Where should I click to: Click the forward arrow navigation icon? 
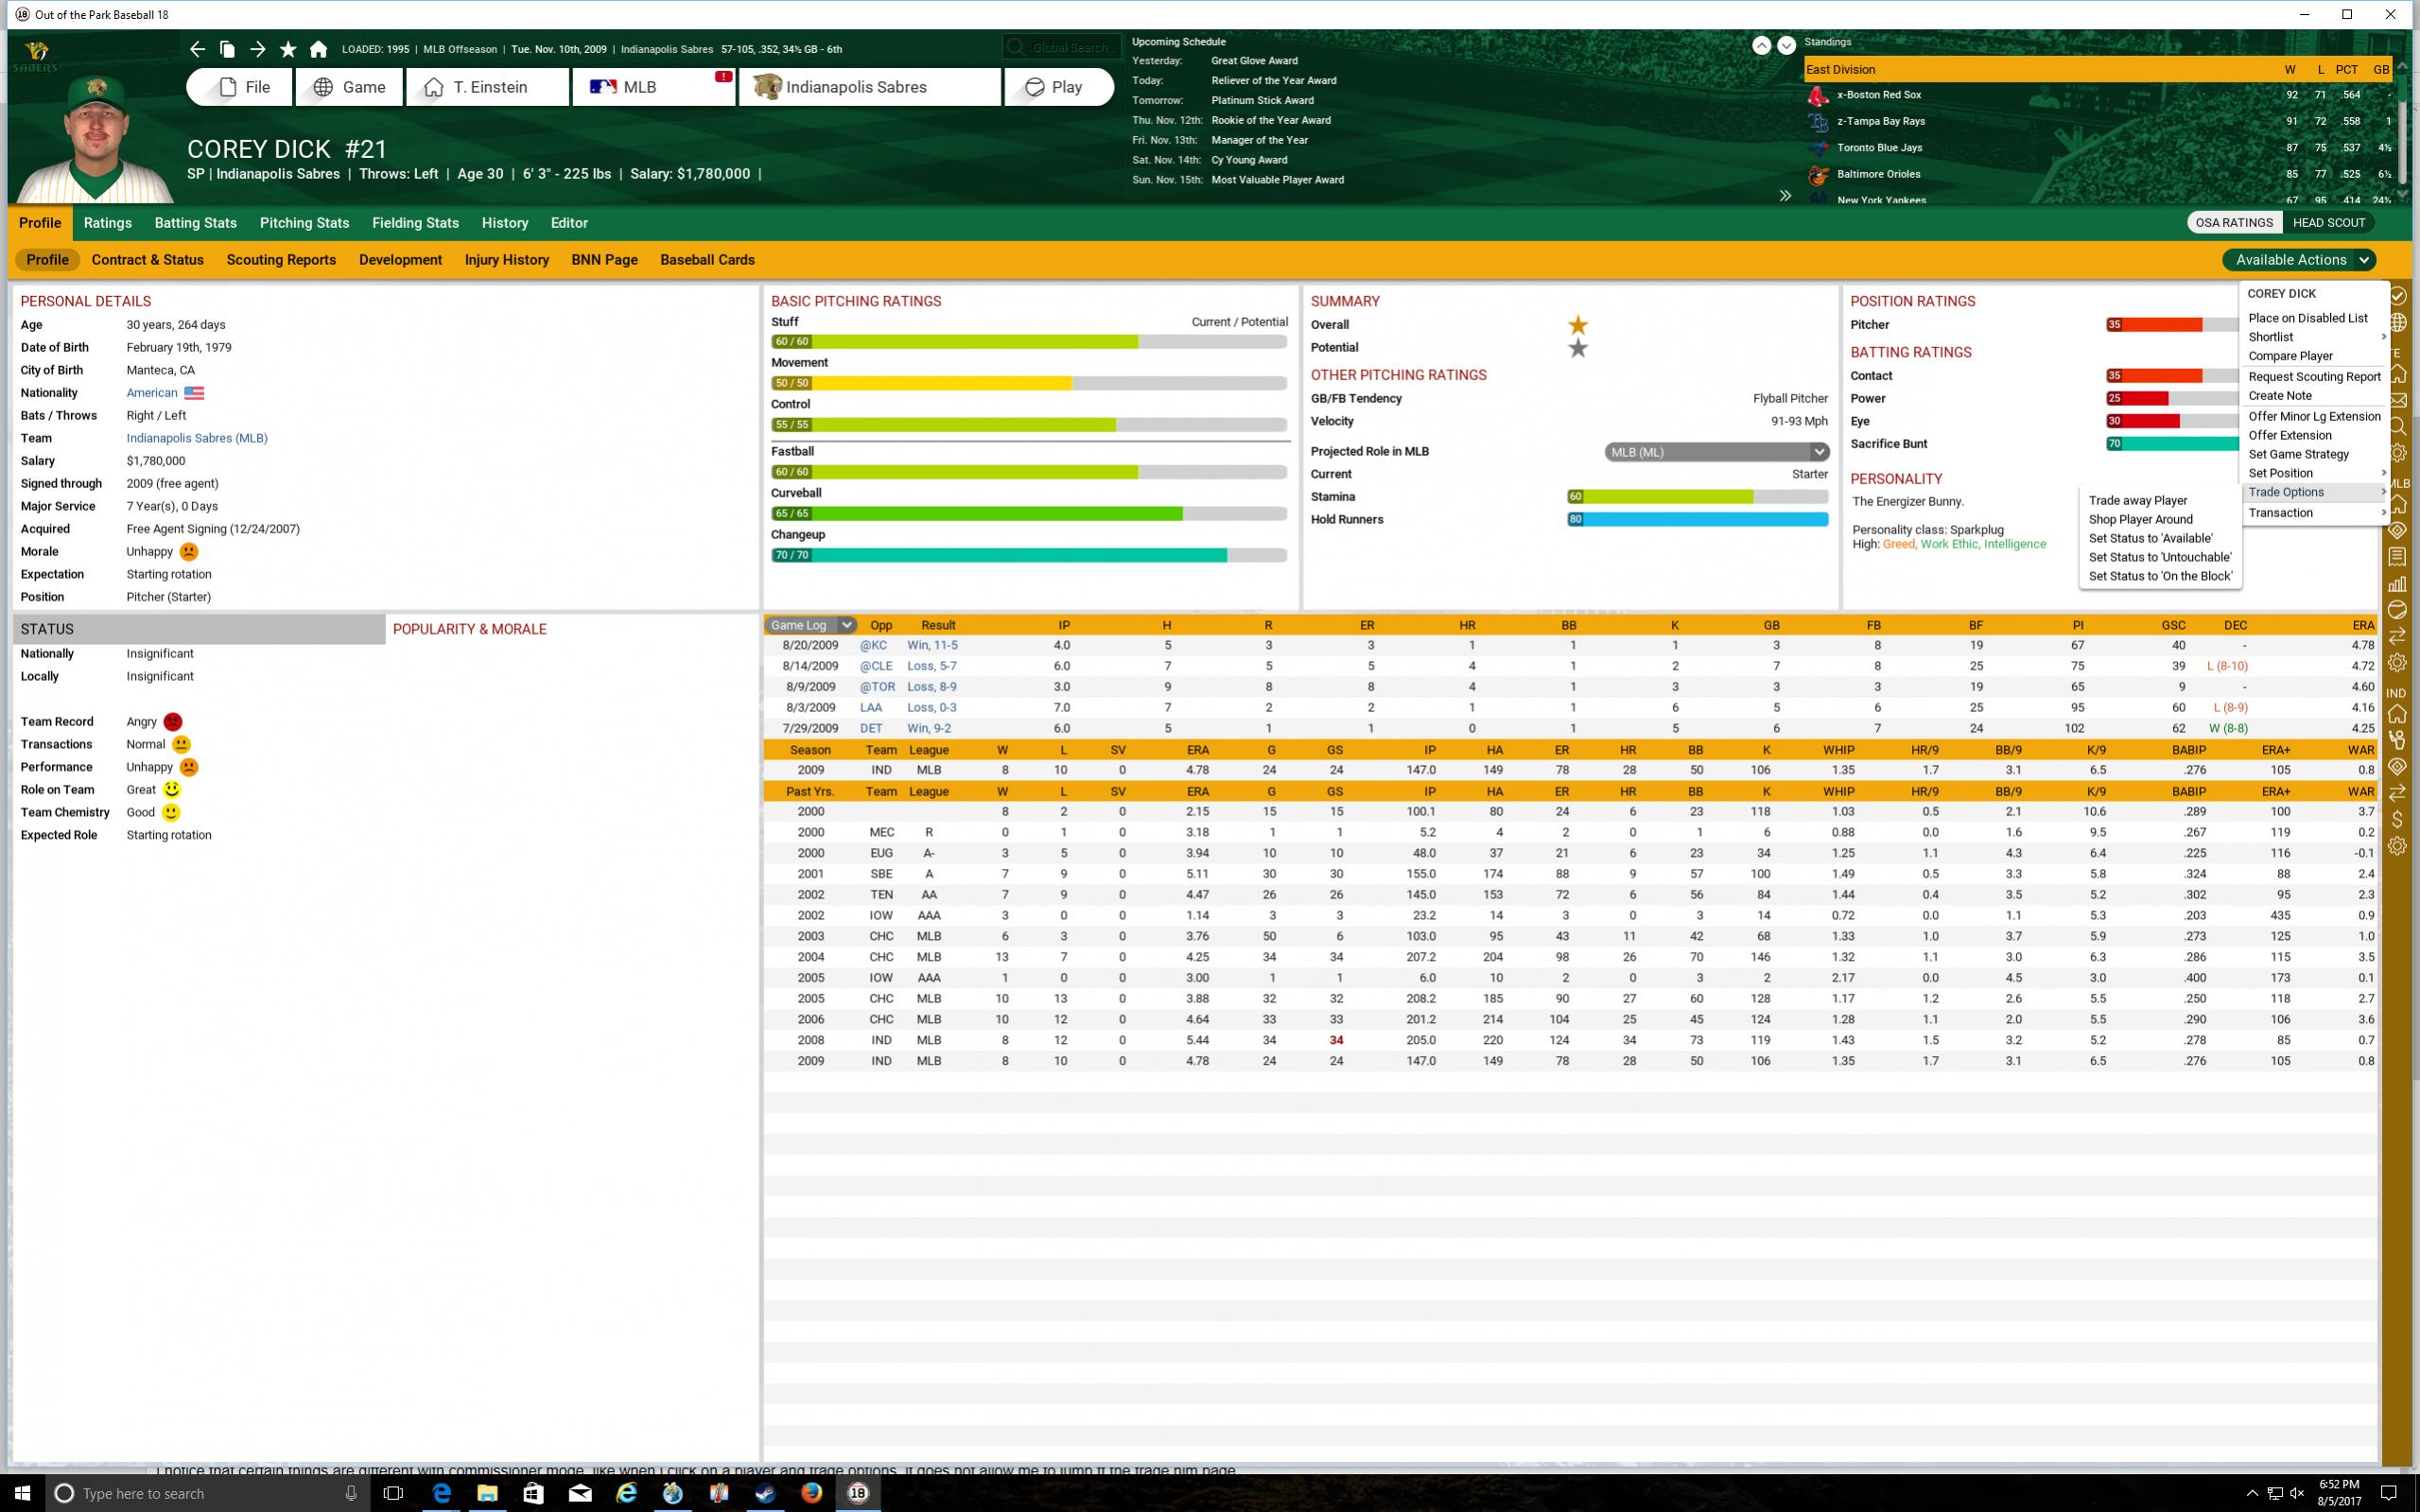pos(258,49)
